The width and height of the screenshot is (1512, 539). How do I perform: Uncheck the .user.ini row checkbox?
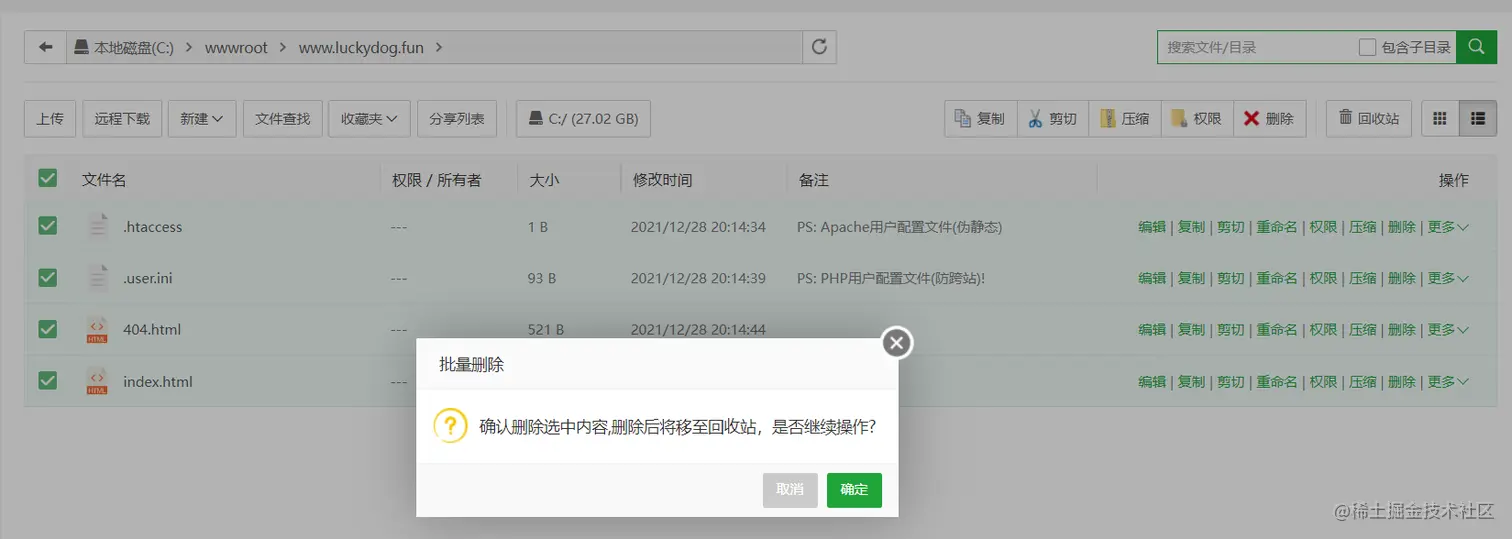pos(47,277)
